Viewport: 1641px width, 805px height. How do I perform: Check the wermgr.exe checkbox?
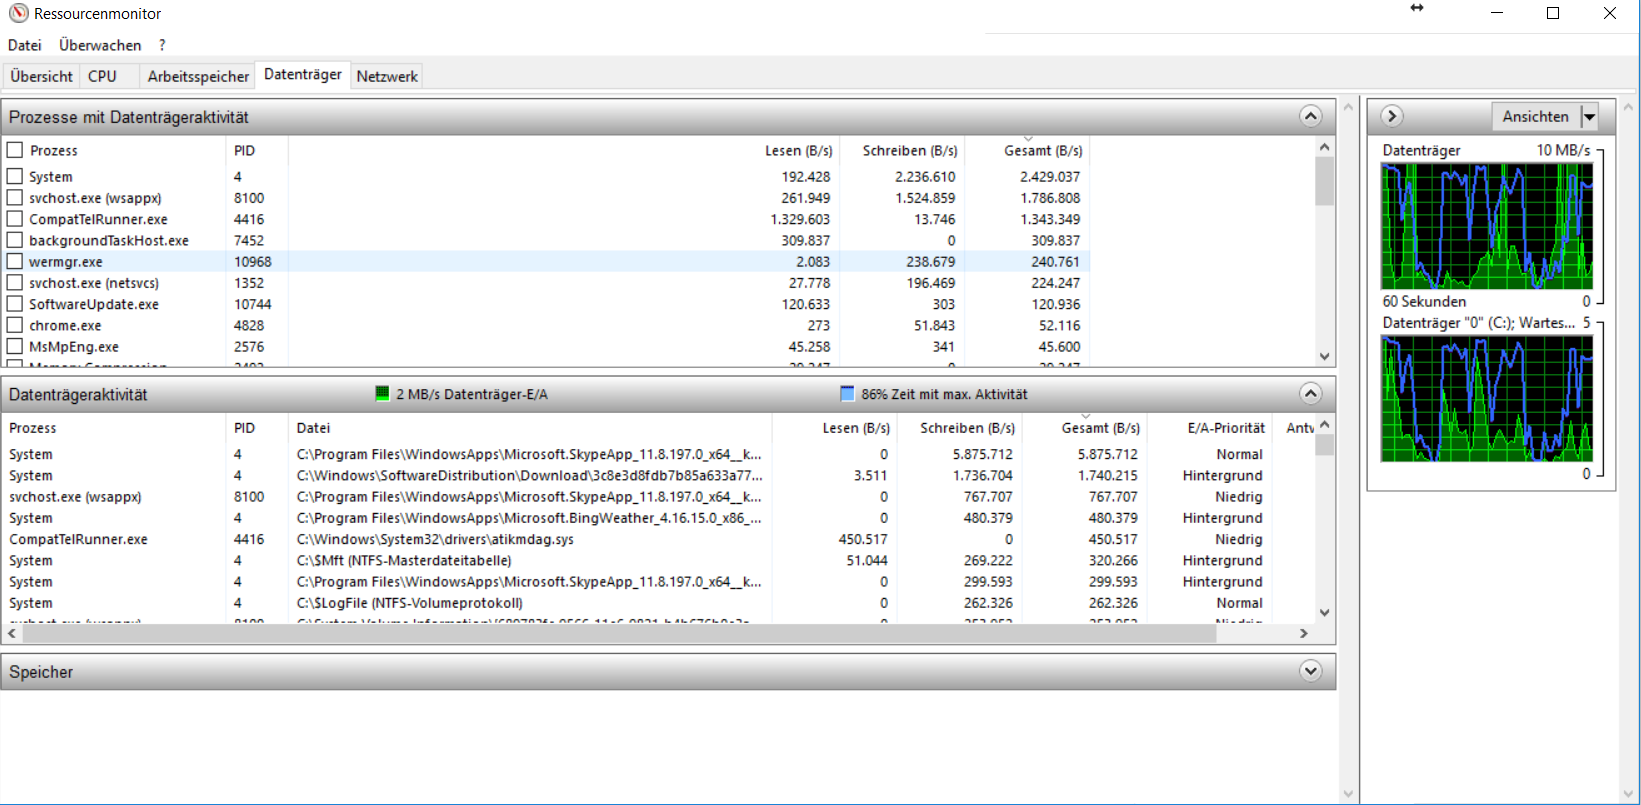(15, 261)
